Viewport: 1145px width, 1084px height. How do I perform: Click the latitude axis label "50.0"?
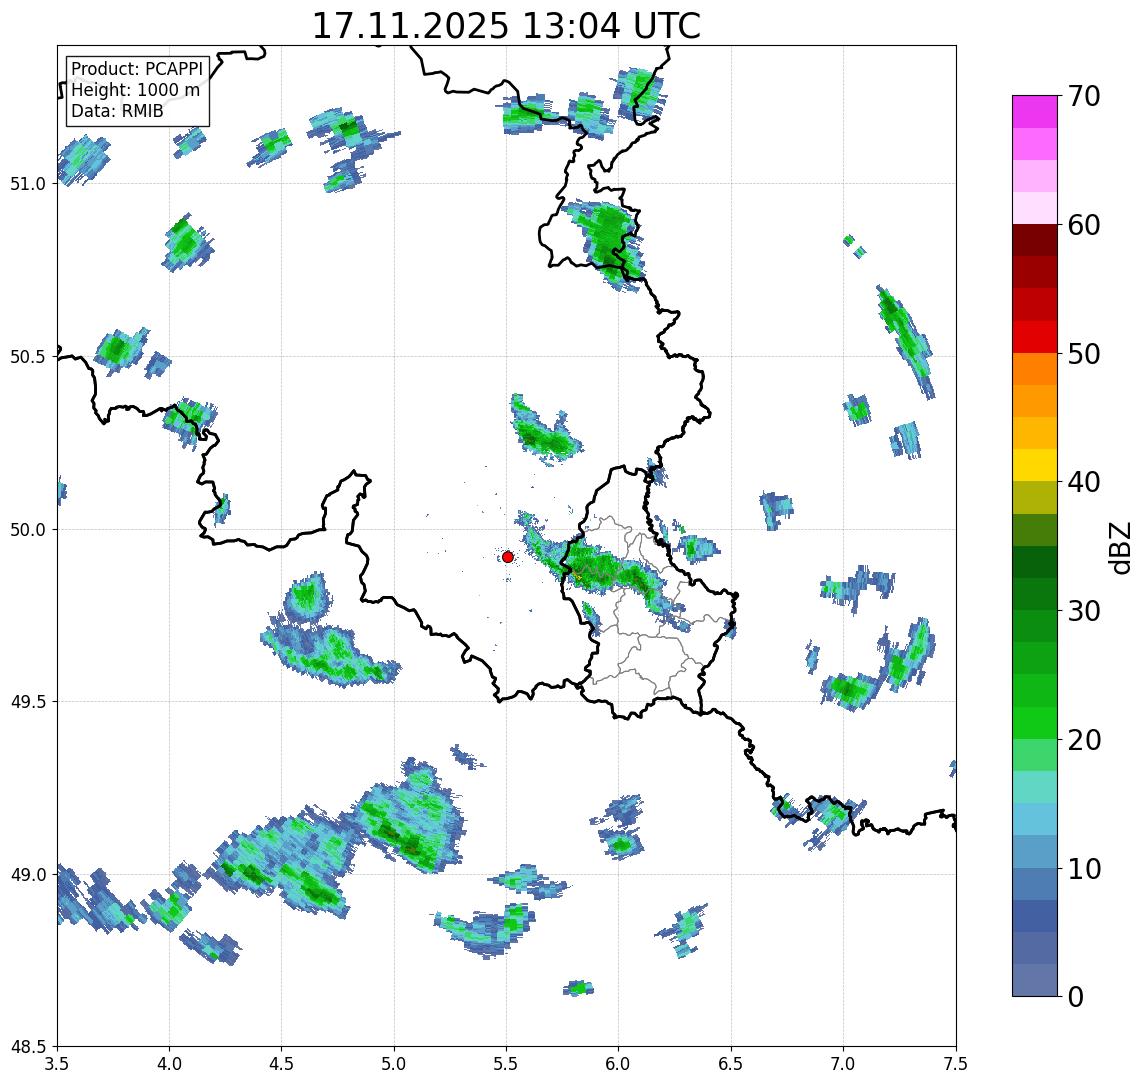(28, 530)
